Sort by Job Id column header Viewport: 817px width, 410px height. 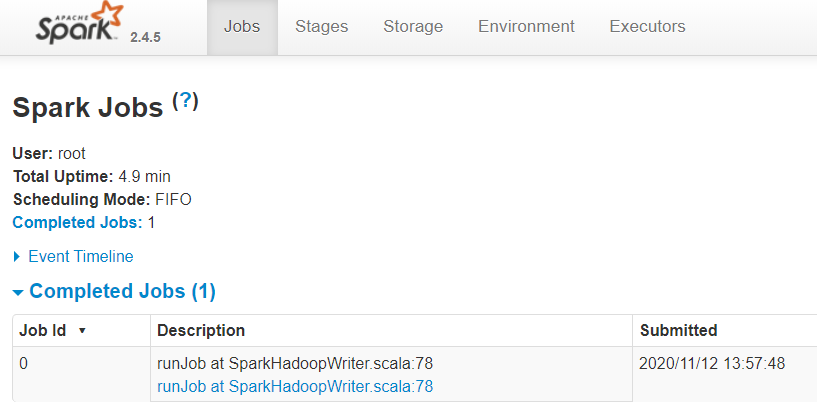click(x=42, y=330)
